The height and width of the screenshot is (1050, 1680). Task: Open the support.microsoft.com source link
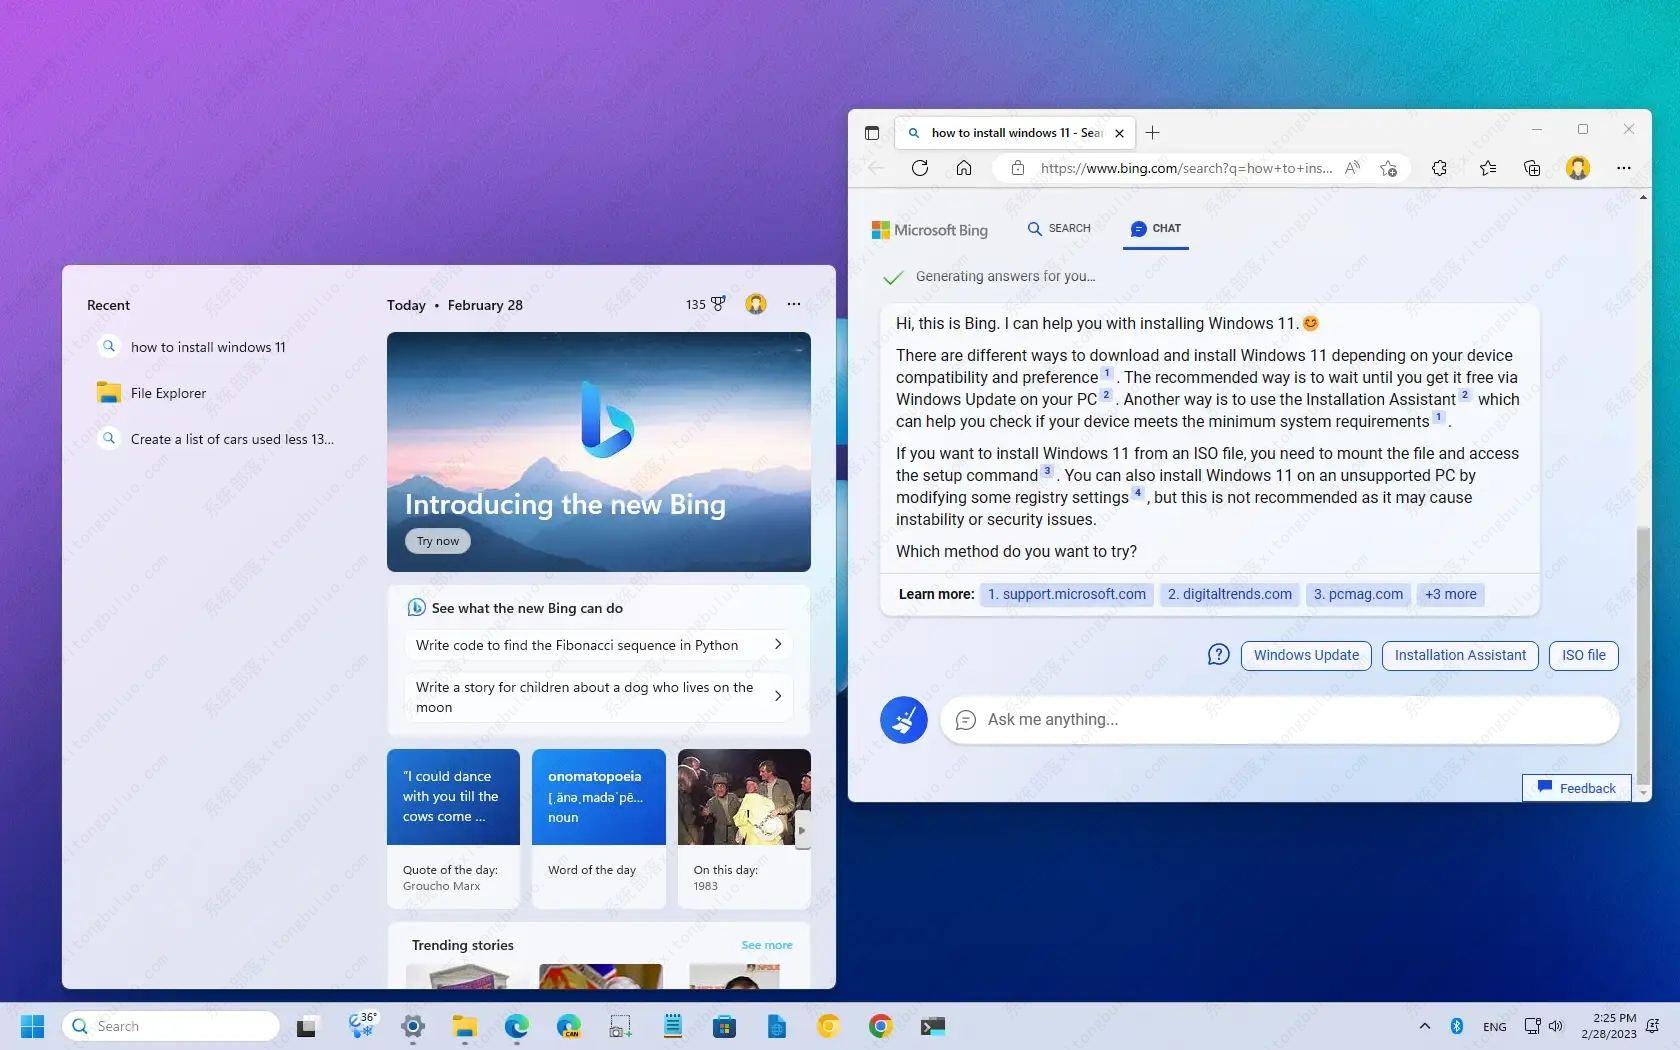(1066, 594)
